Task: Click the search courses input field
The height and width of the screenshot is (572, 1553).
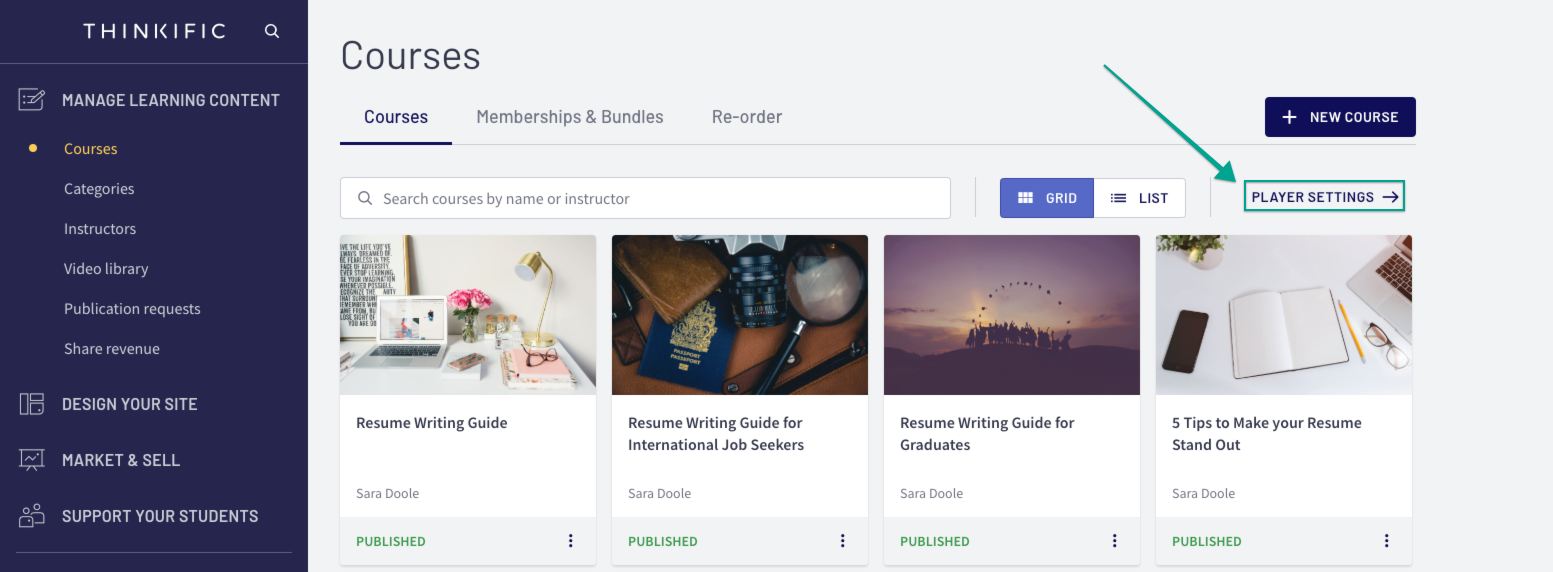Action: click(645, 198)
